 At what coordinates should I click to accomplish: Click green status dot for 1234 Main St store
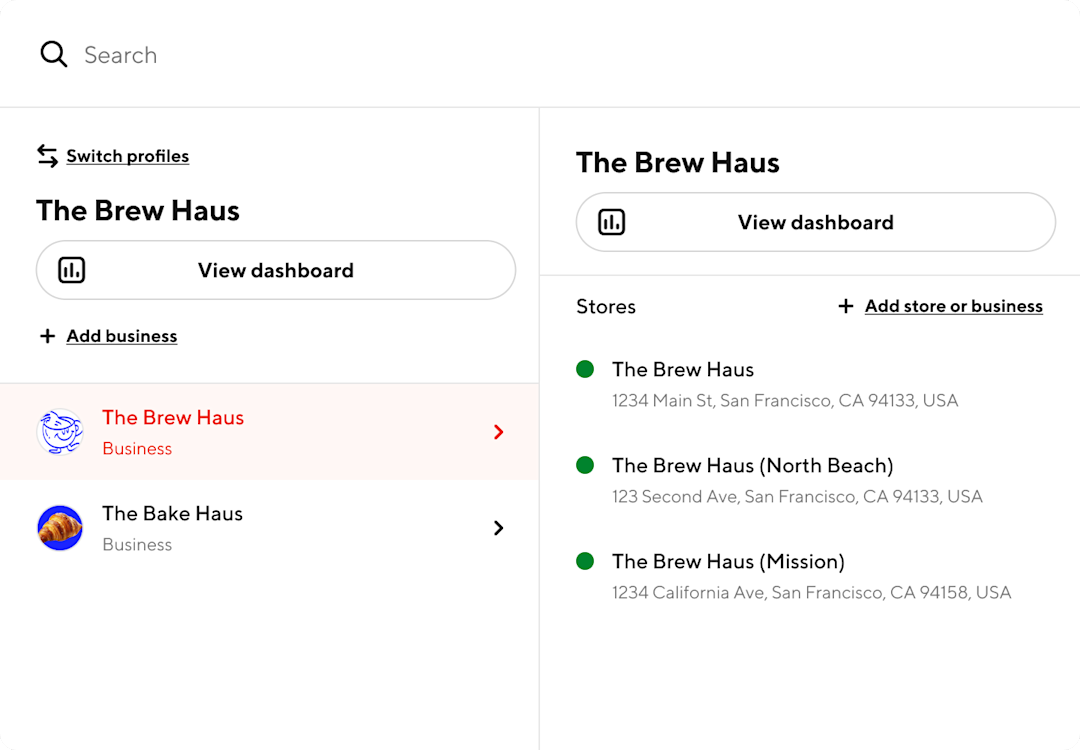tap(585, 369)
